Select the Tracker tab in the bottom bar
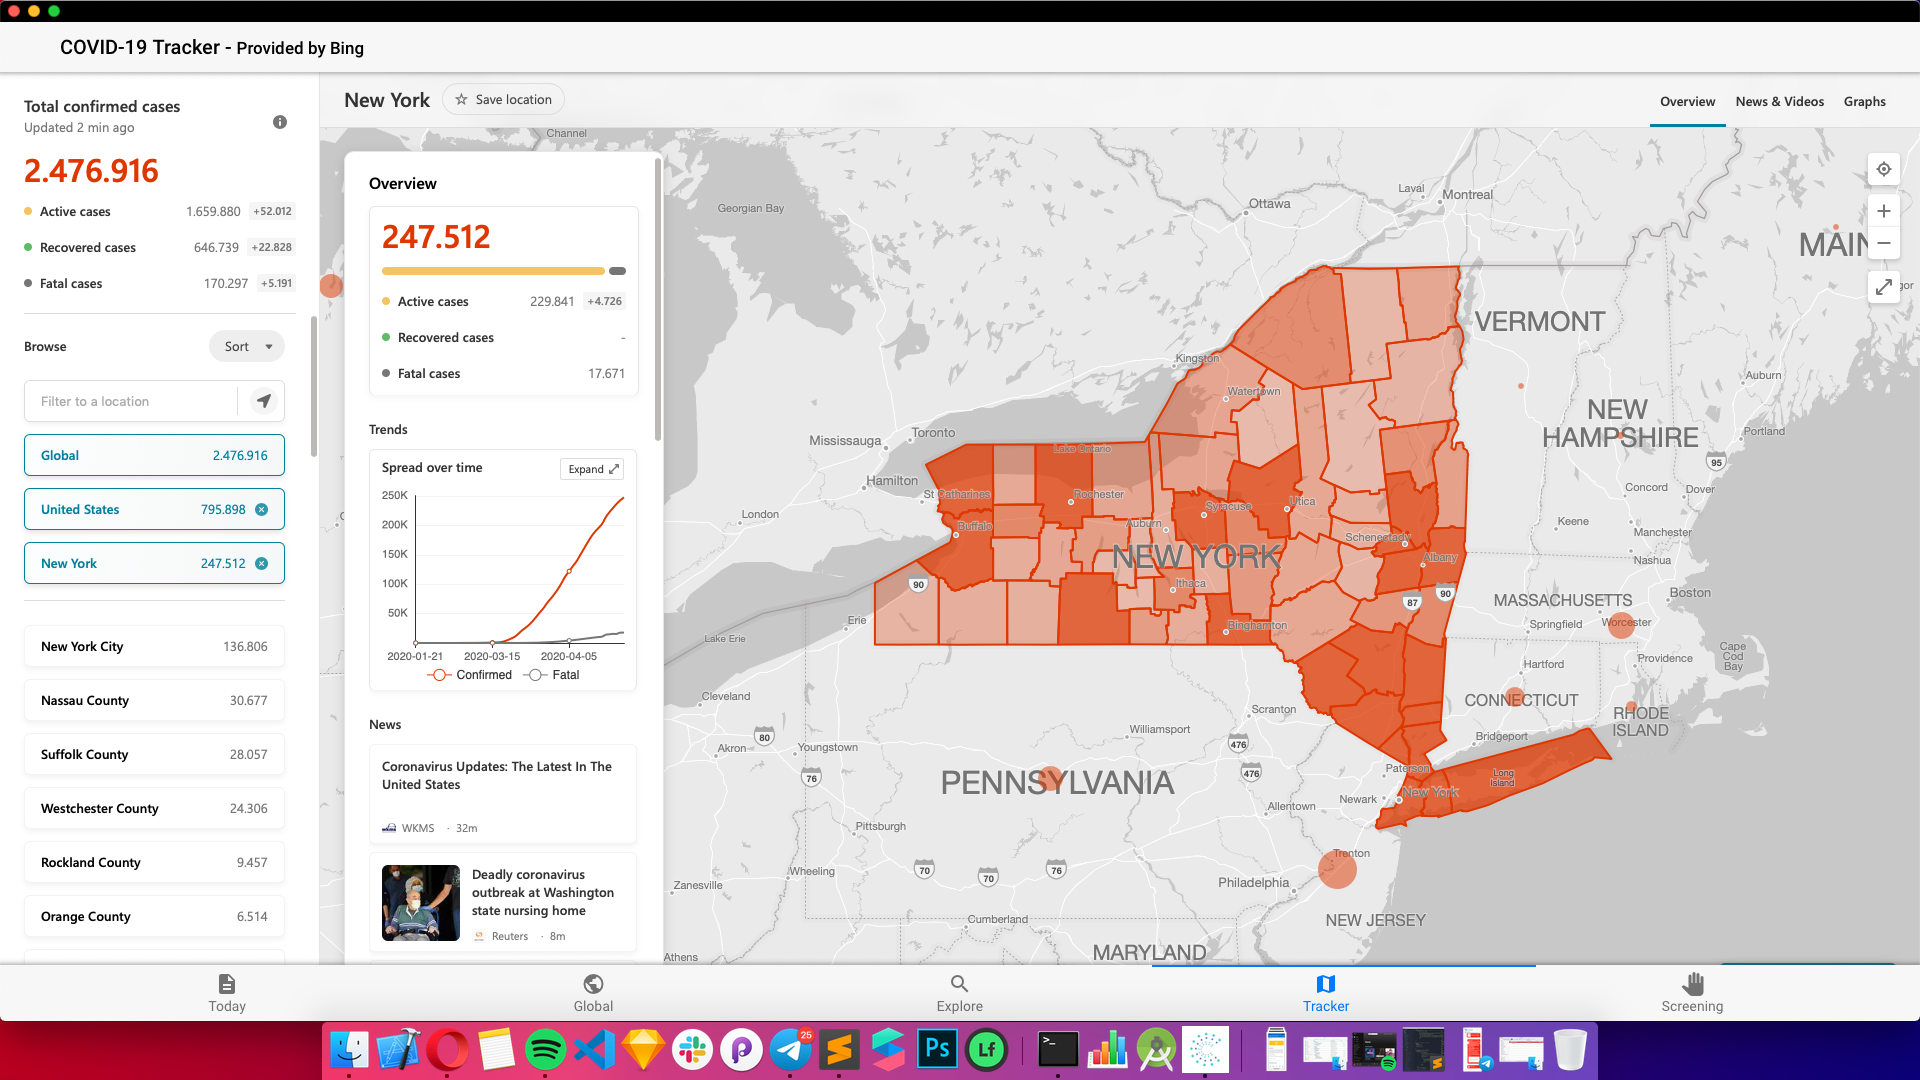The height and width of the screenshot is (1080, 1920). point(1326,993)
